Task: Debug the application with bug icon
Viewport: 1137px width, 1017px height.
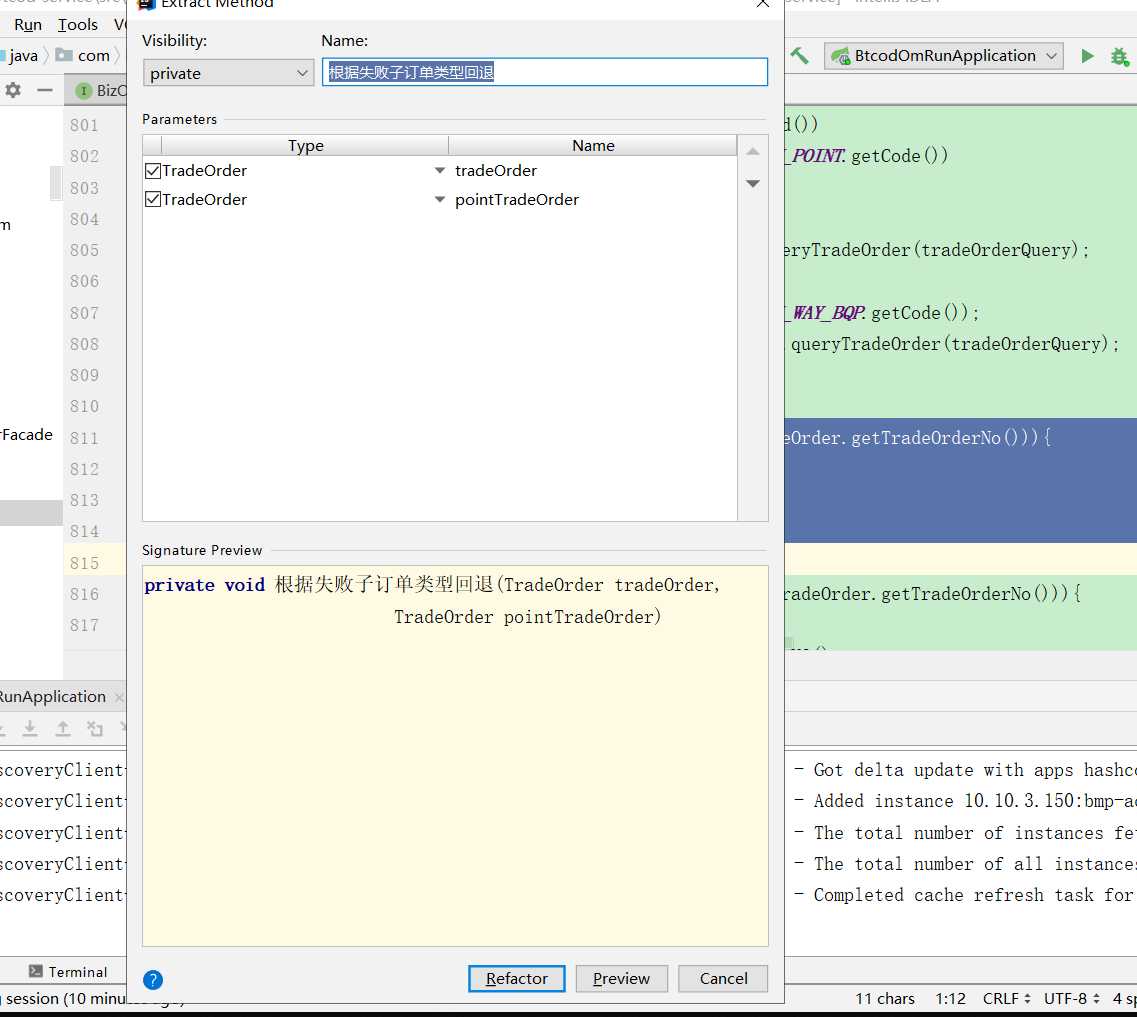Action: tap(1120, 56)
